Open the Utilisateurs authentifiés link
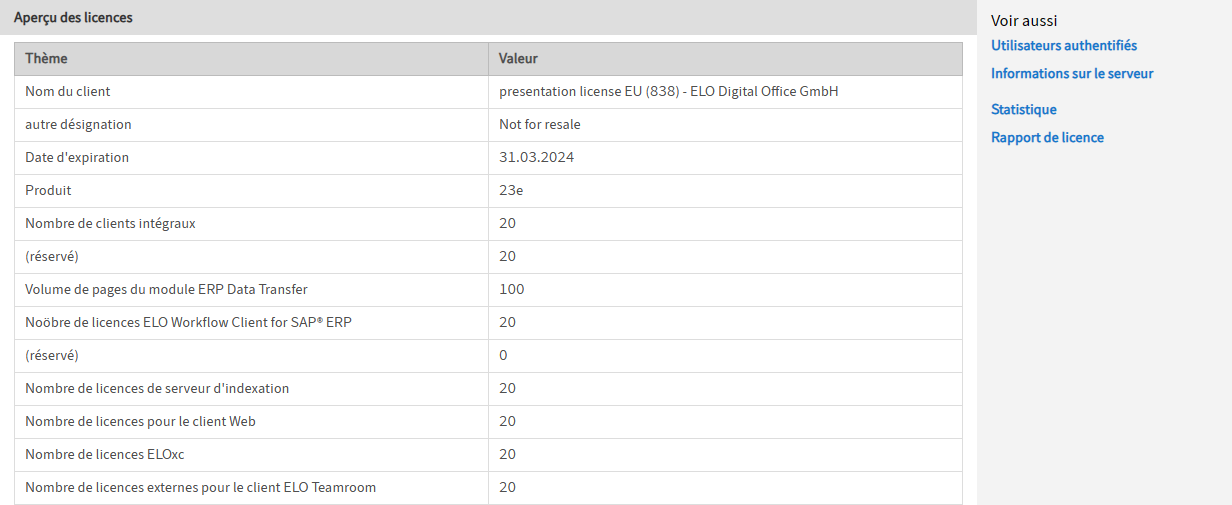Image resolution: width=1232 pixels, height=505 pixels. tap(1064, 46)
